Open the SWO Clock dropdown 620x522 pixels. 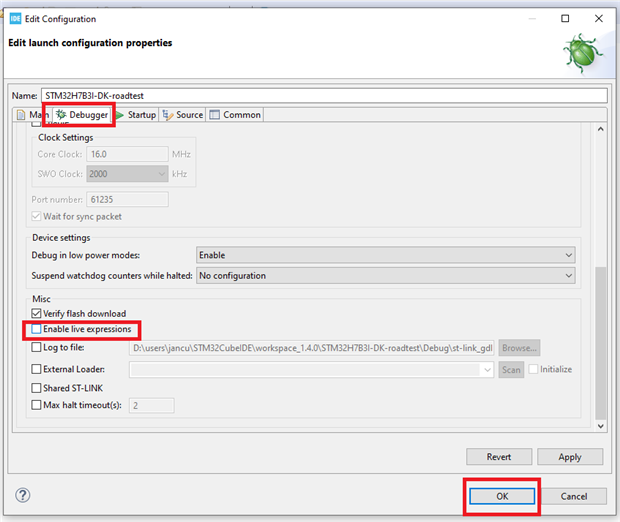tap(127, 174)
